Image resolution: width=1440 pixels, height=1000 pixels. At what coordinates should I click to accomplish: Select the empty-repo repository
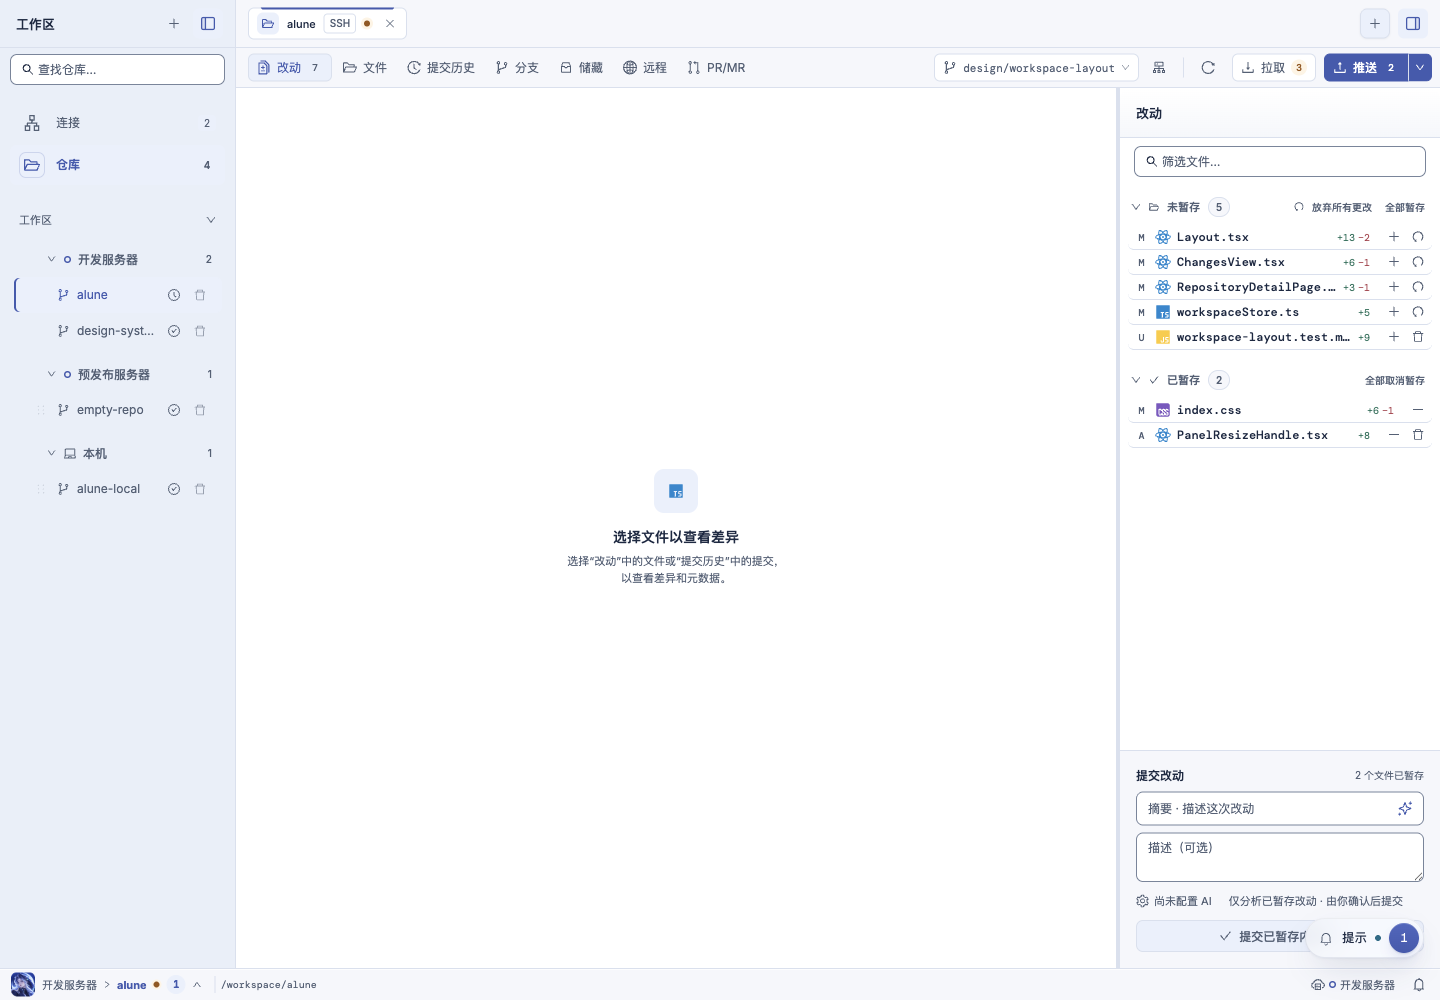(x=110, y=410)
